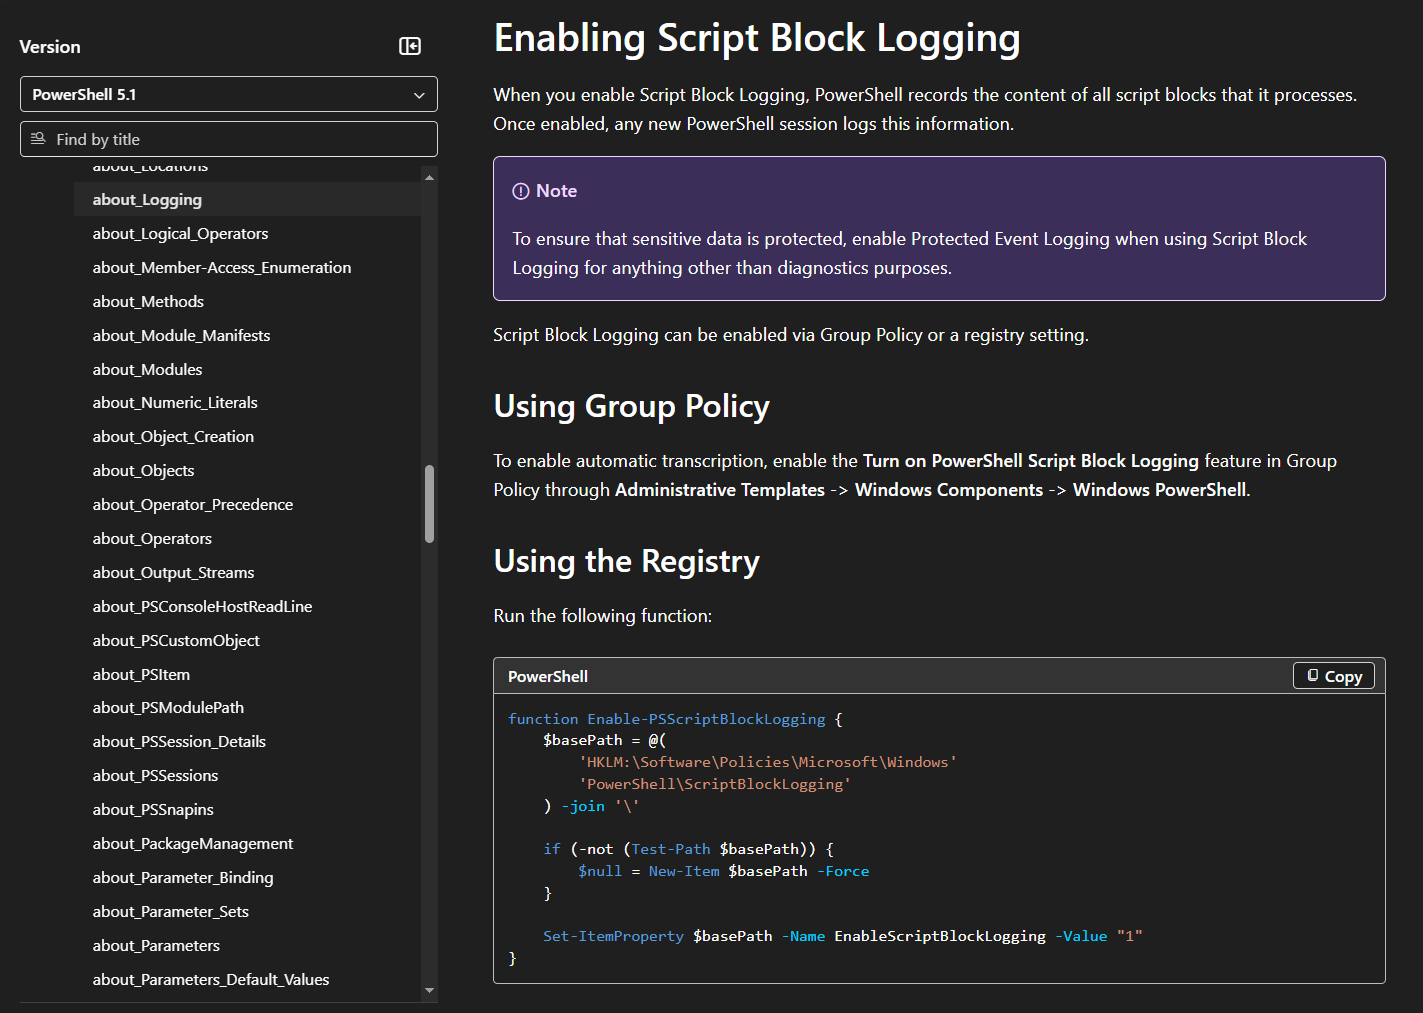Image resolution: width=1423 pixels, height=1013 pixels.
Task: Focus the Find by title search field
Action: tap(229, 139)
